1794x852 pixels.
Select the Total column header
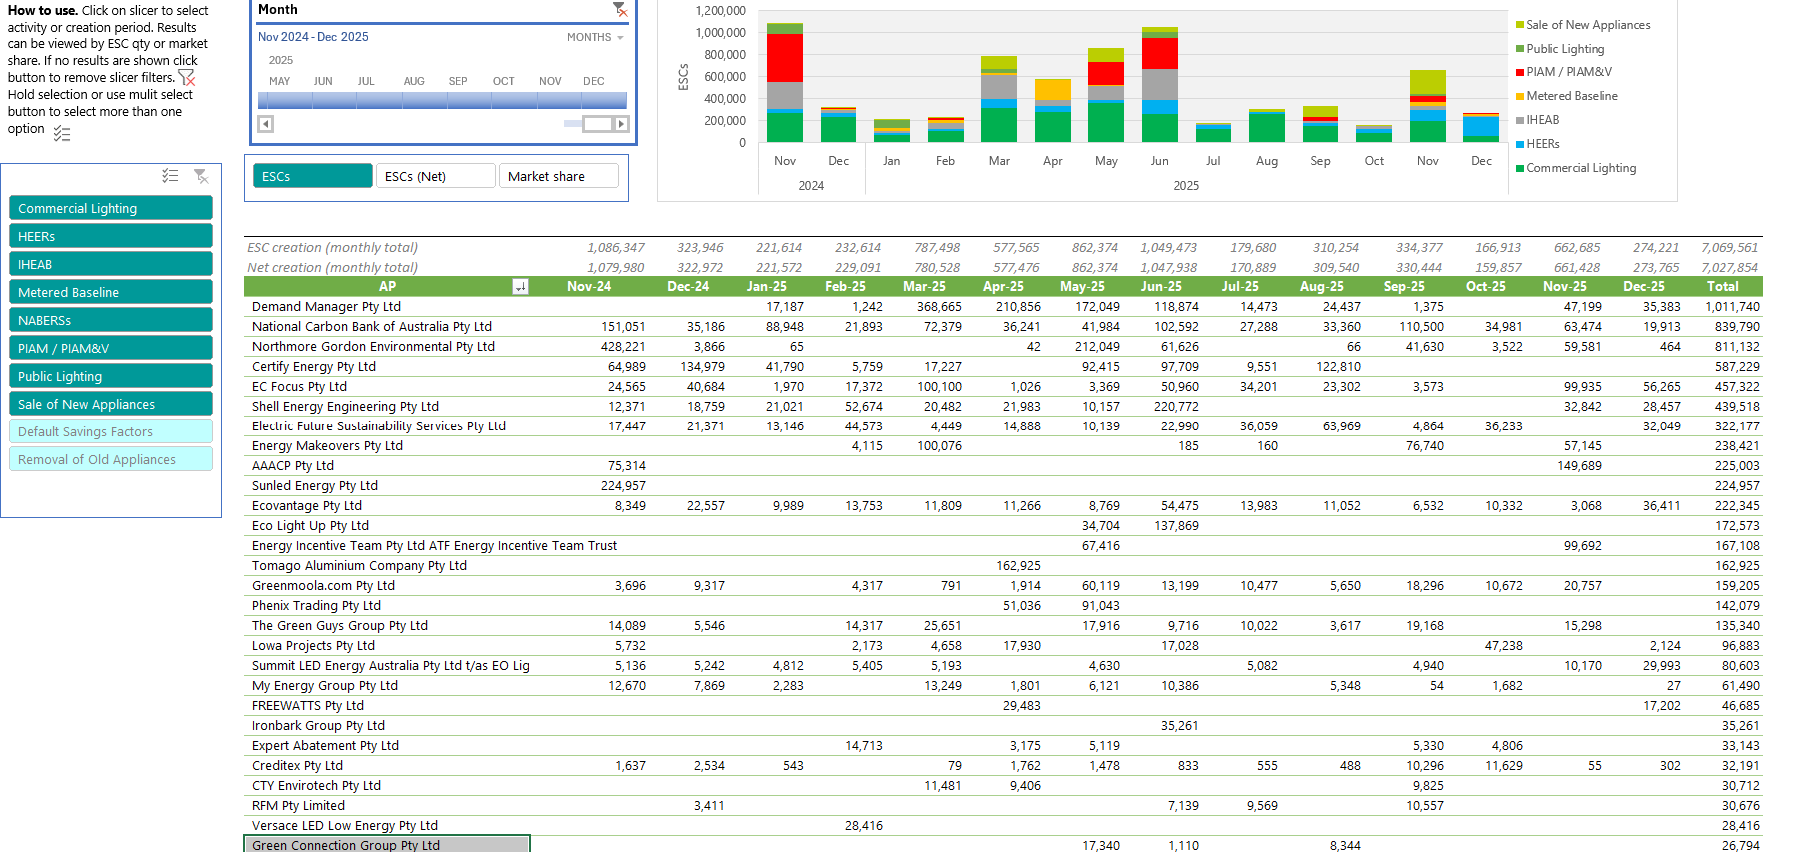1722,286
